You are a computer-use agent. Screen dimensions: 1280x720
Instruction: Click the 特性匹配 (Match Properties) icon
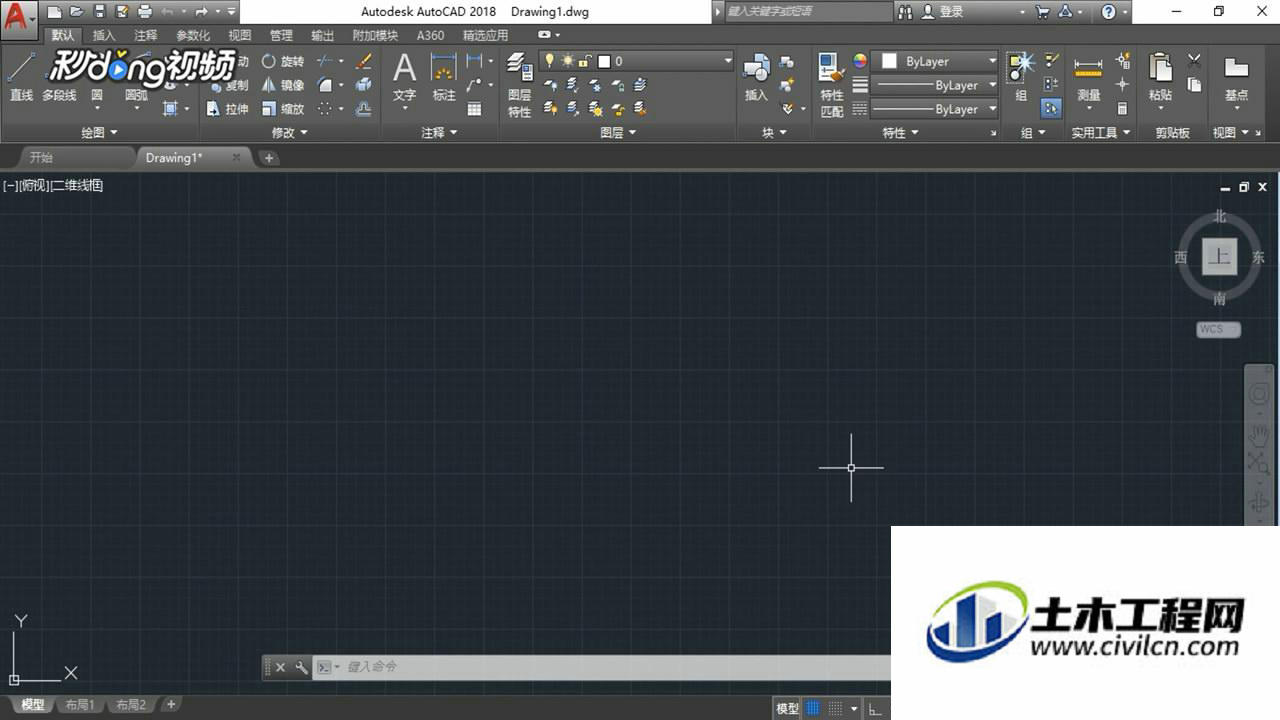click(832, 85)
